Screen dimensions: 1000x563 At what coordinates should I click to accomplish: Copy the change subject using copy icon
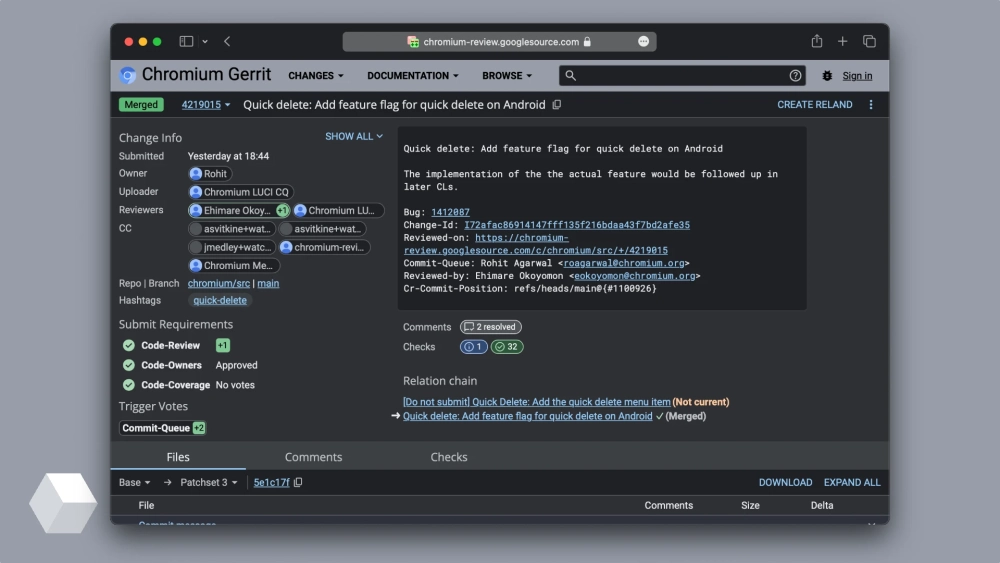557,105
